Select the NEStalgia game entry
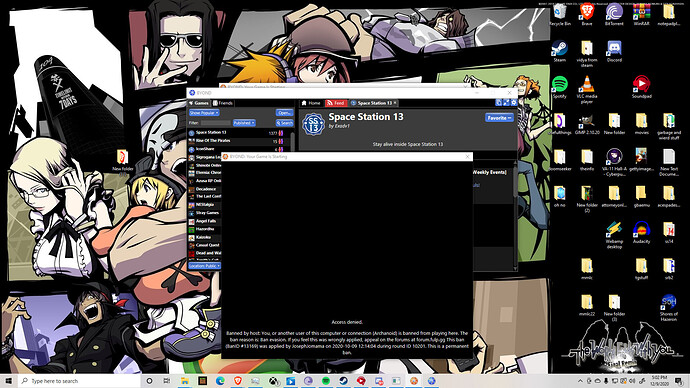This screenshot has height=388, width=690. (x=205, y=205)
